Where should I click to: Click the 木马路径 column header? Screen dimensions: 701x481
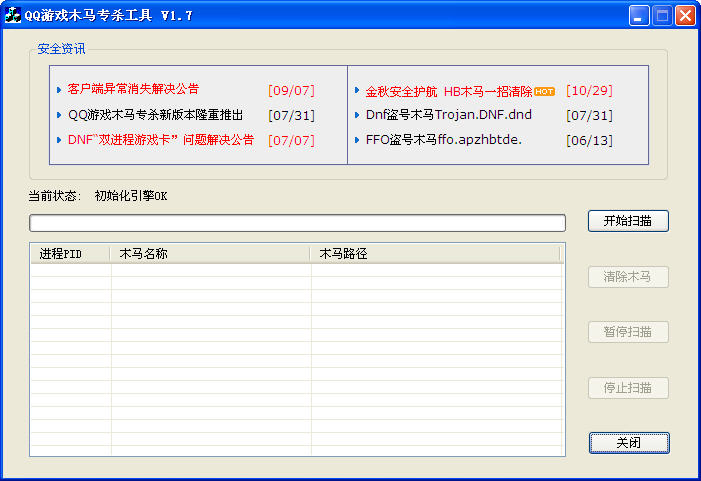(435, 254)
